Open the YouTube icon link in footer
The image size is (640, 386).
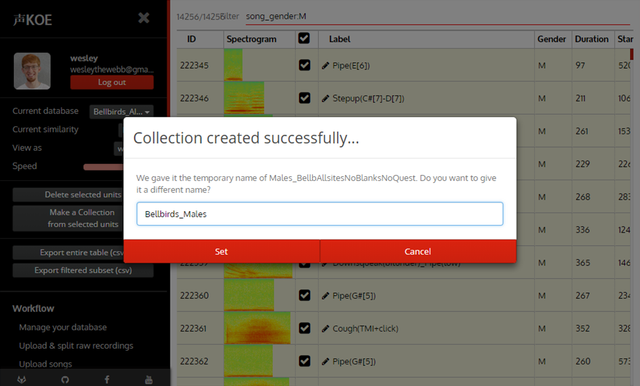149,379
